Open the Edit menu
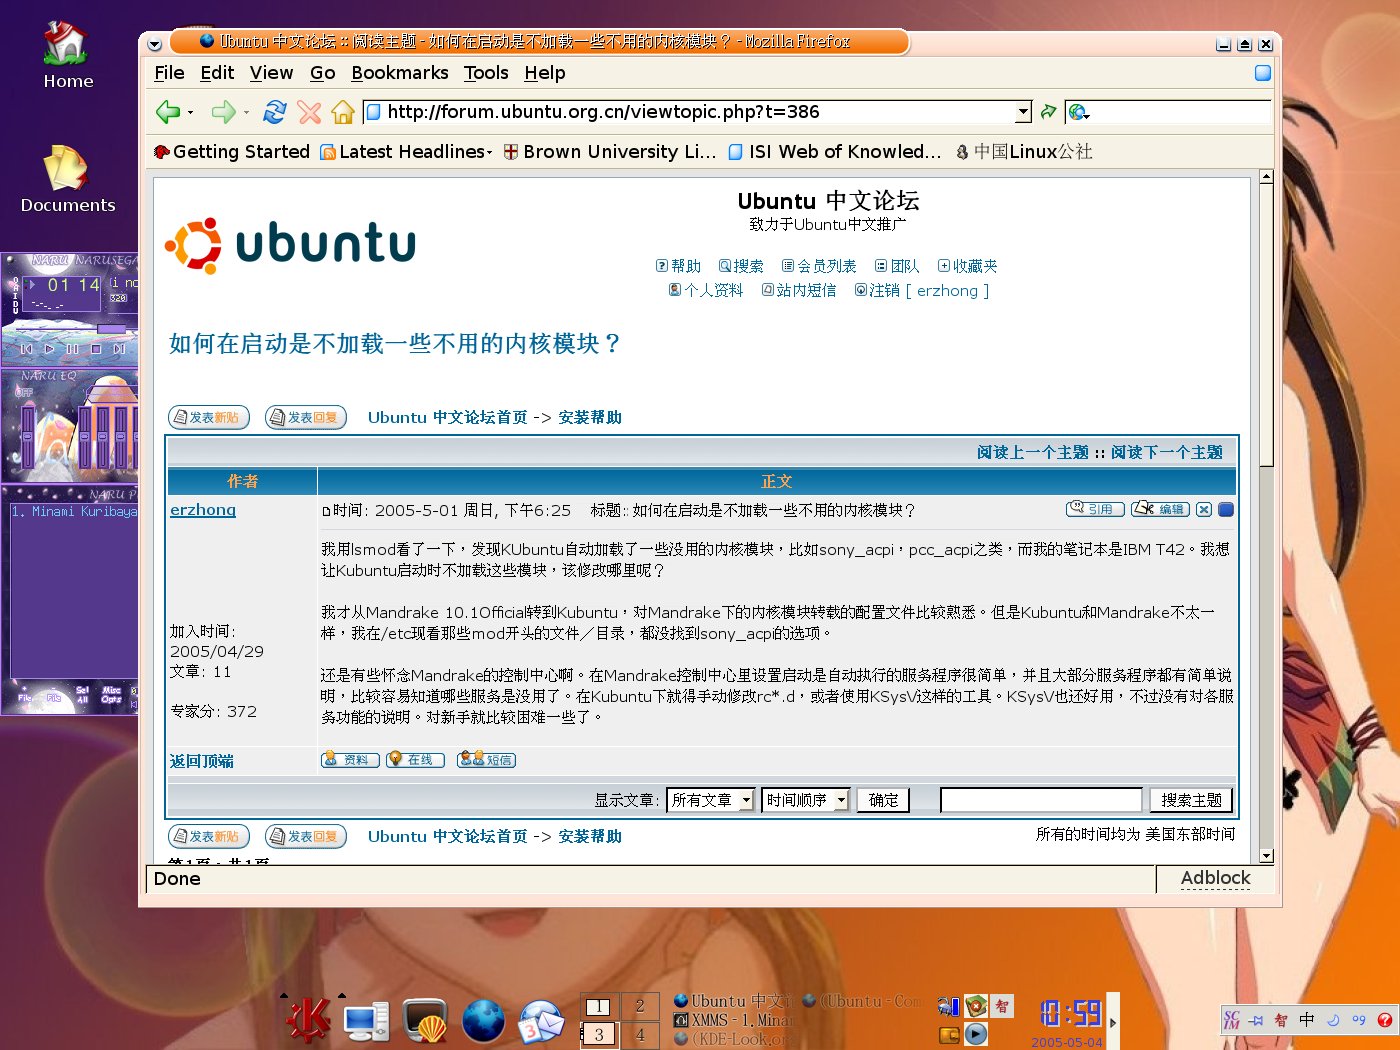The width and height of the screenshot is (1400, 1050). pos(217,73)
